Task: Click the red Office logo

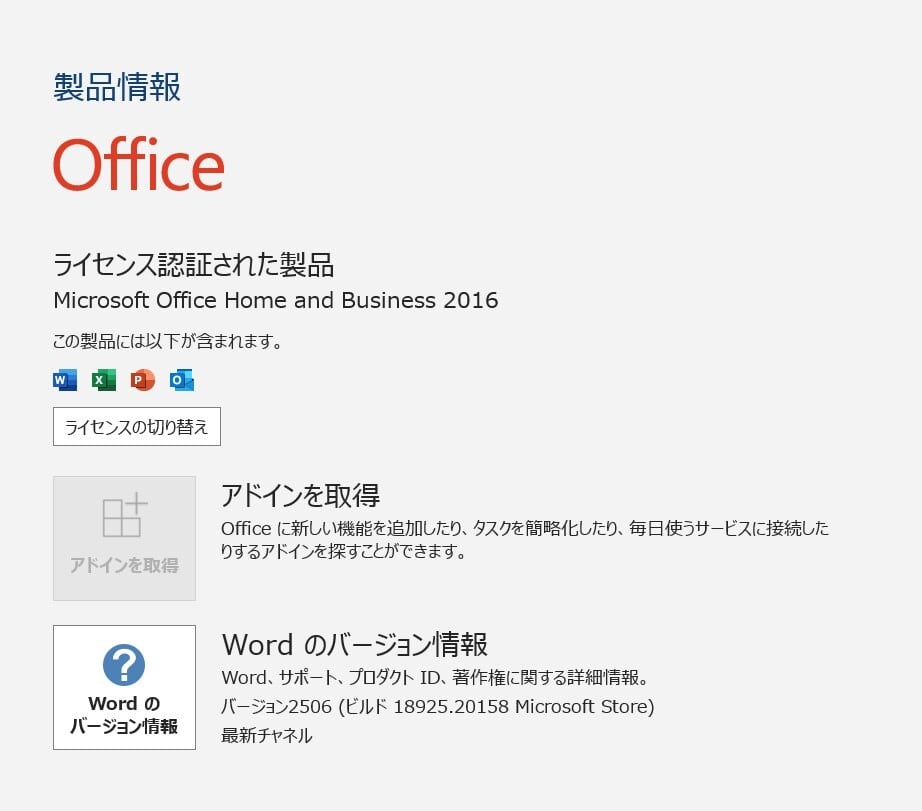Action: click(x=139, y=164)
